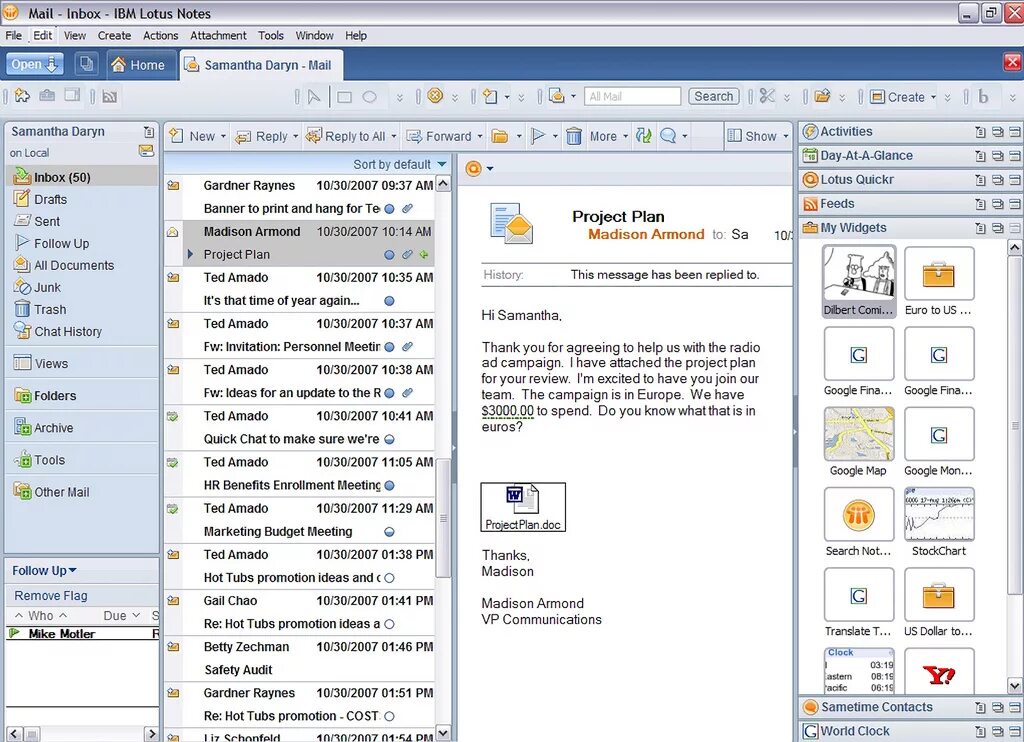Click the Forward button

point(440,136)
